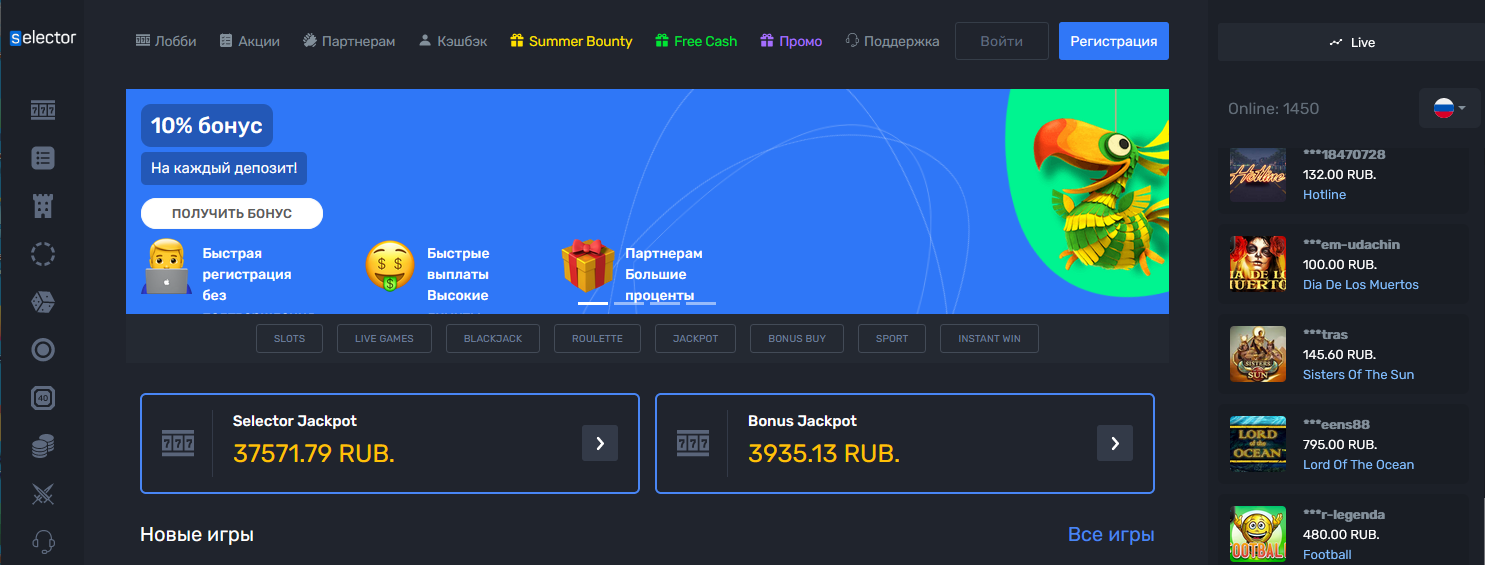The height and width of the screenshot is (565, 1485).
Task: Open the Hotline game link
Action: click(1324, 195)
